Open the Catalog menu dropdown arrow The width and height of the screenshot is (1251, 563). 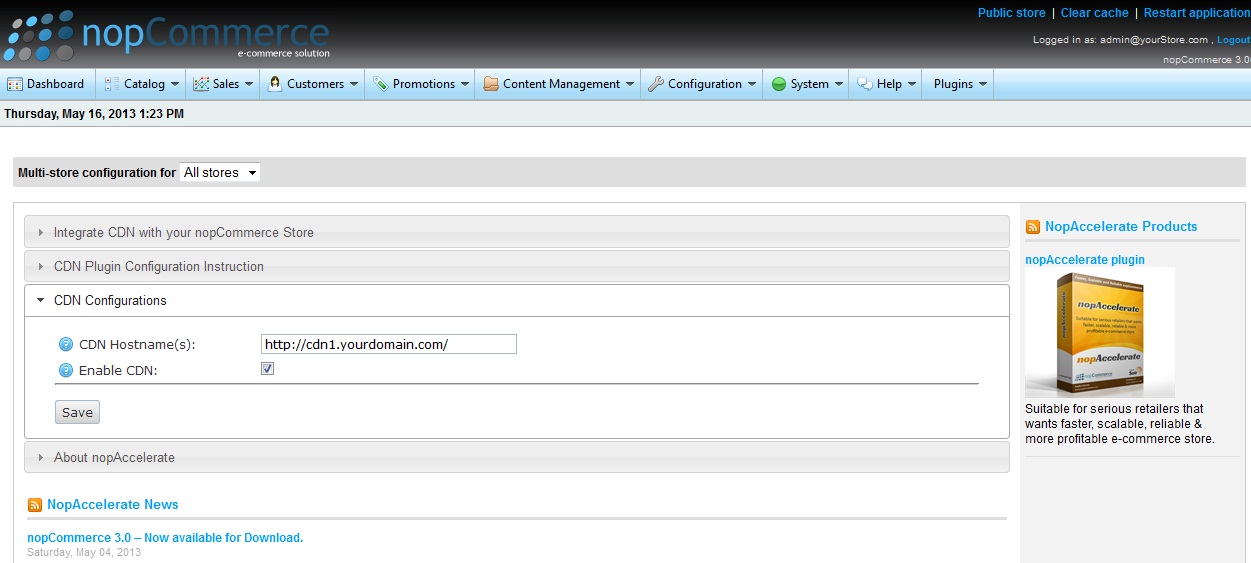pyautogui.click(x=175, y=85)
